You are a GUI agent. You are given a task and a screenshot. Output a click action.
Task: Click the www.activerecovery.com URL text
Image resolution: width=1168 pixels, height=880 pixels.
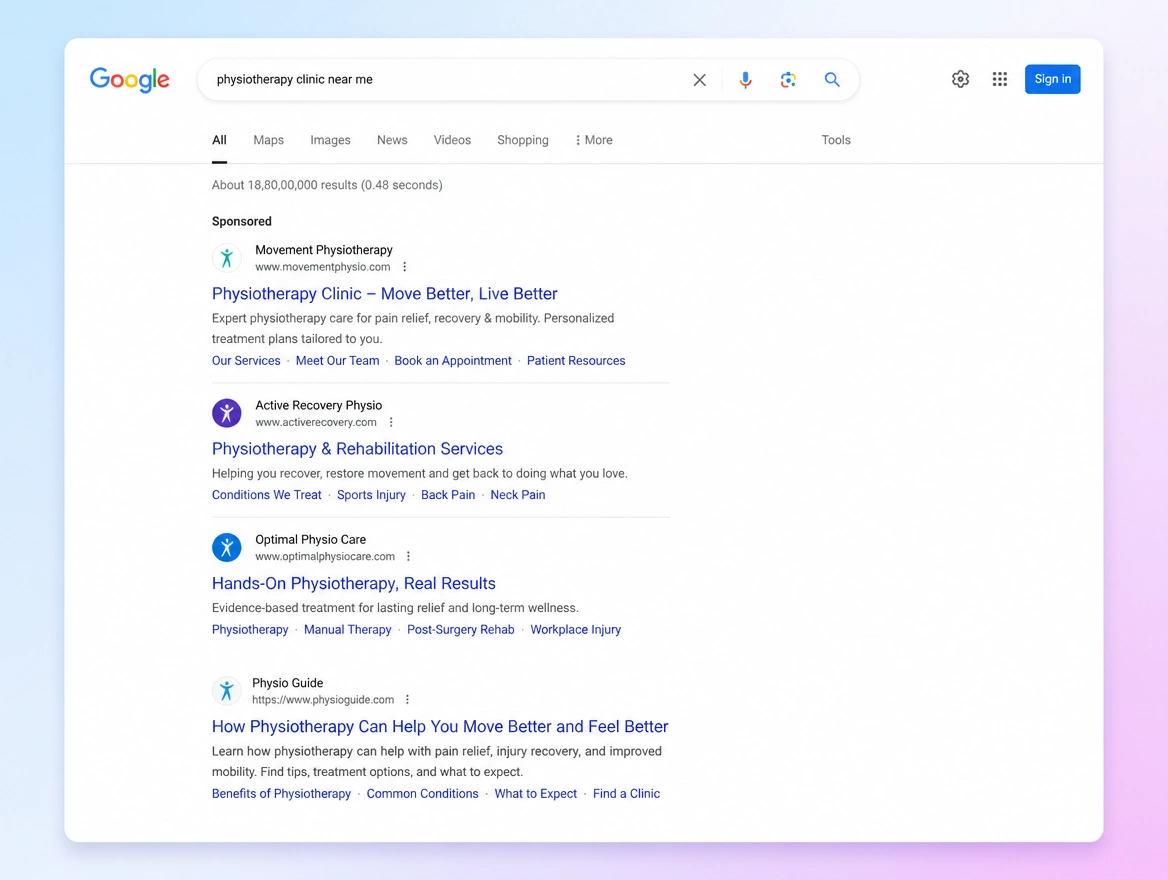click(316, 422)
